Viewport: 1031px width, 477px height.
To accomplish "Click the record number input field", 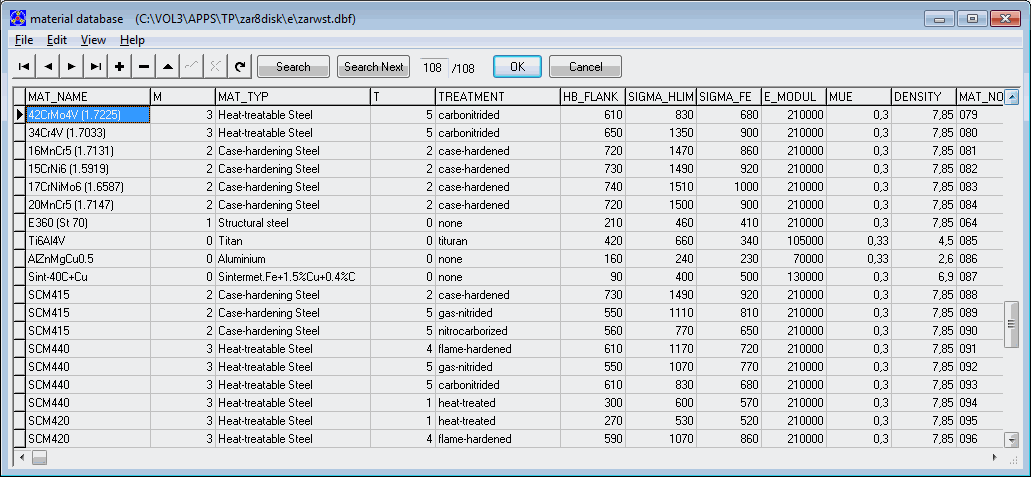I will 432,67.
